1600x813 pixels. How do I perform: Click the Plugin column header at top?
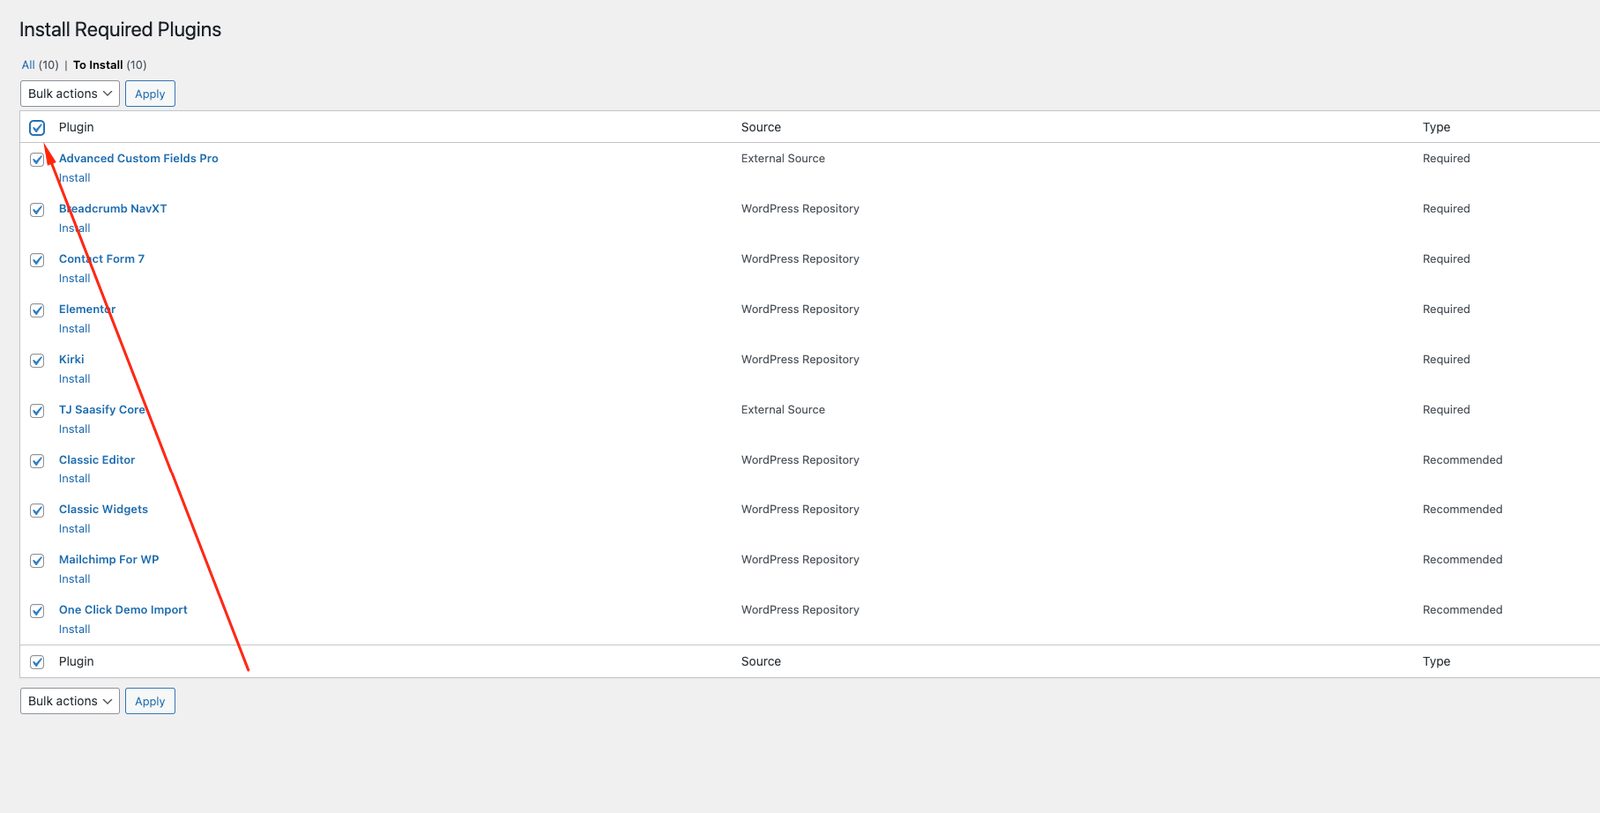76,127
